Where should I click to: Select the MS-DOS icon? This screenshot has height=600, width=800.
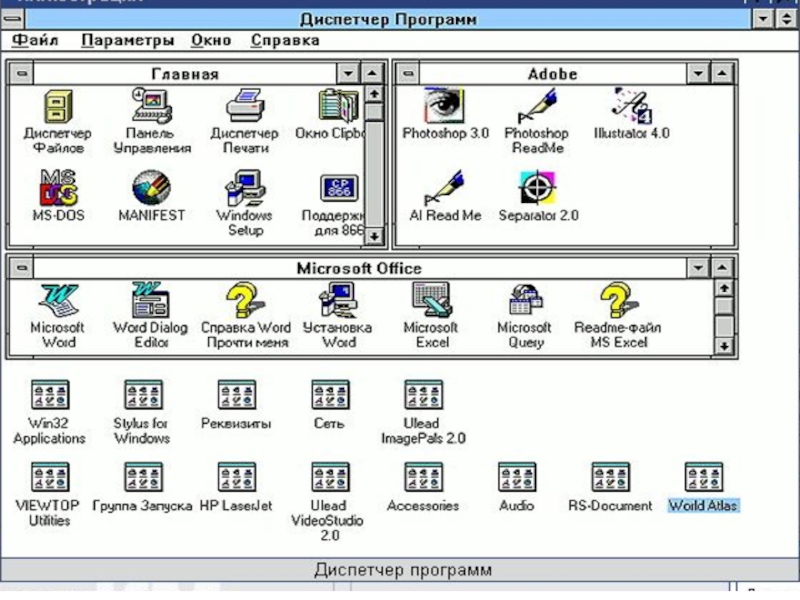tap(57, 188)
